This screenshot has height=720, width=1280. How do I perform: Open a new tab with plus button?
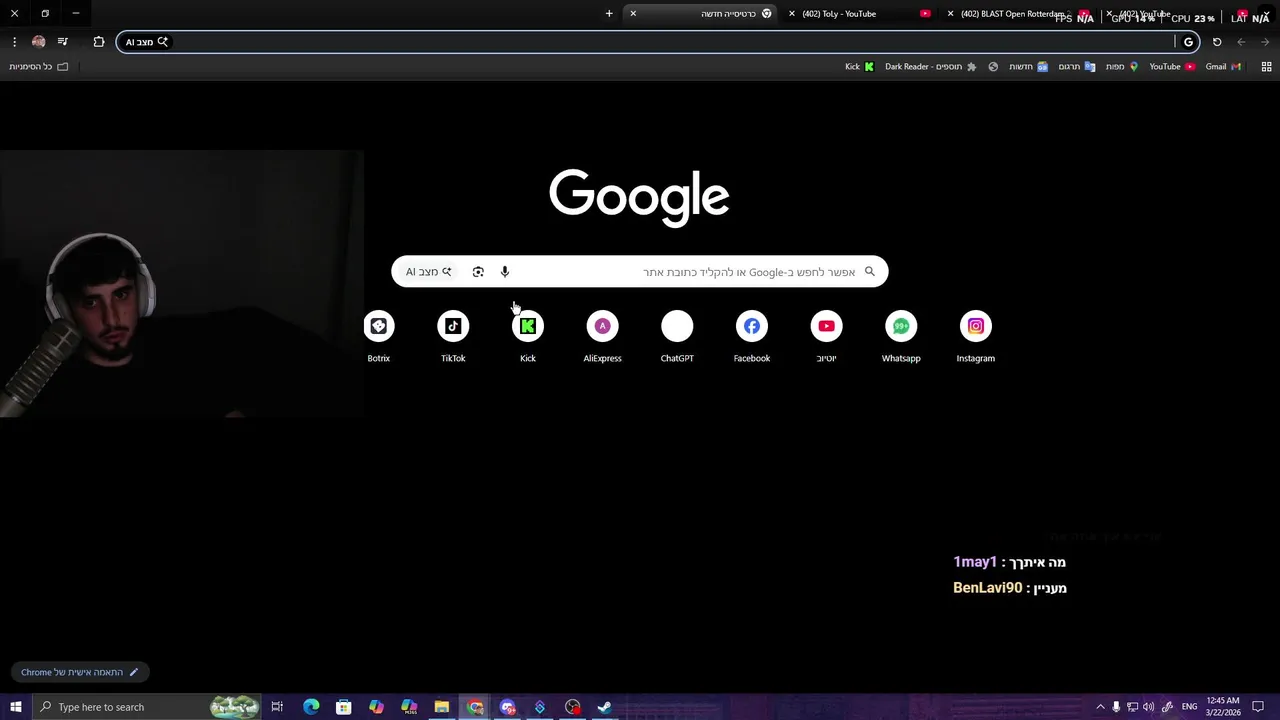pos(609,13)
